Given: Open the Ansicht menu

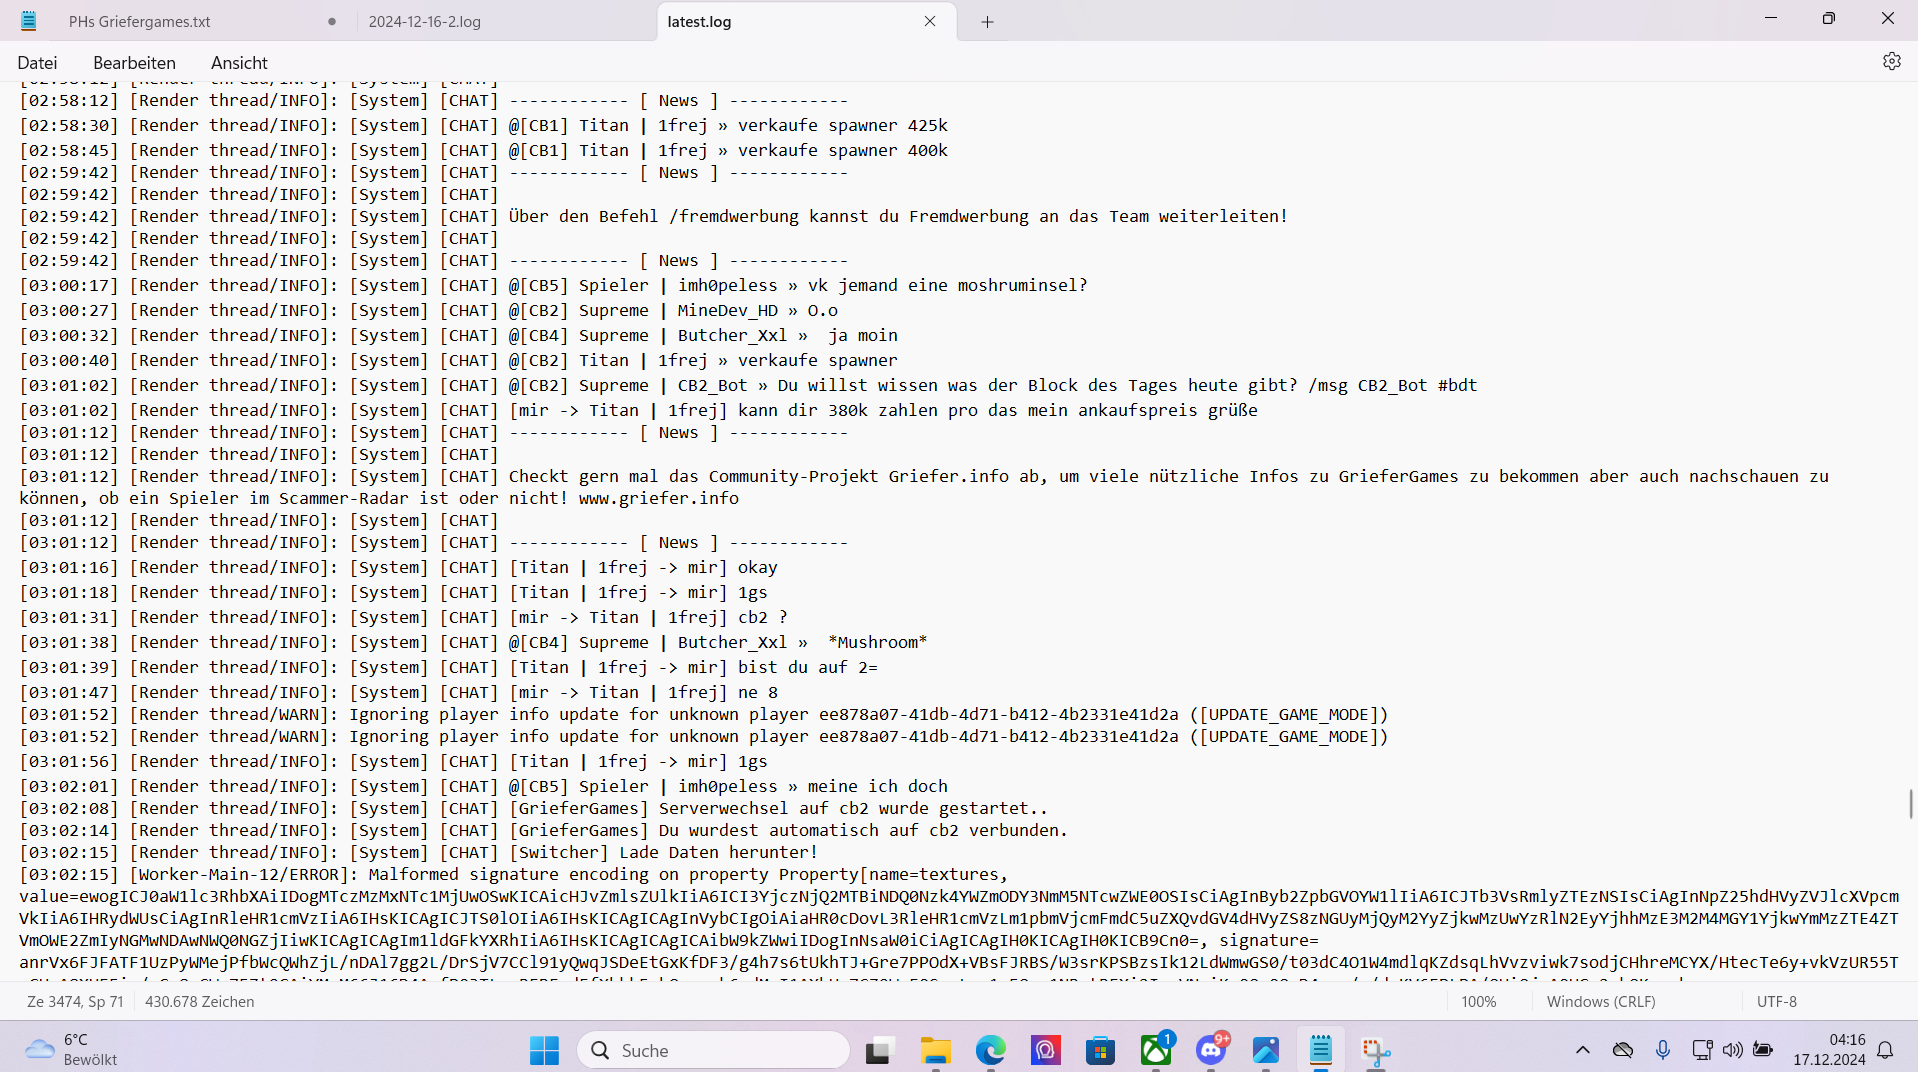Looking at the screenshot, I should pos(239,62).
